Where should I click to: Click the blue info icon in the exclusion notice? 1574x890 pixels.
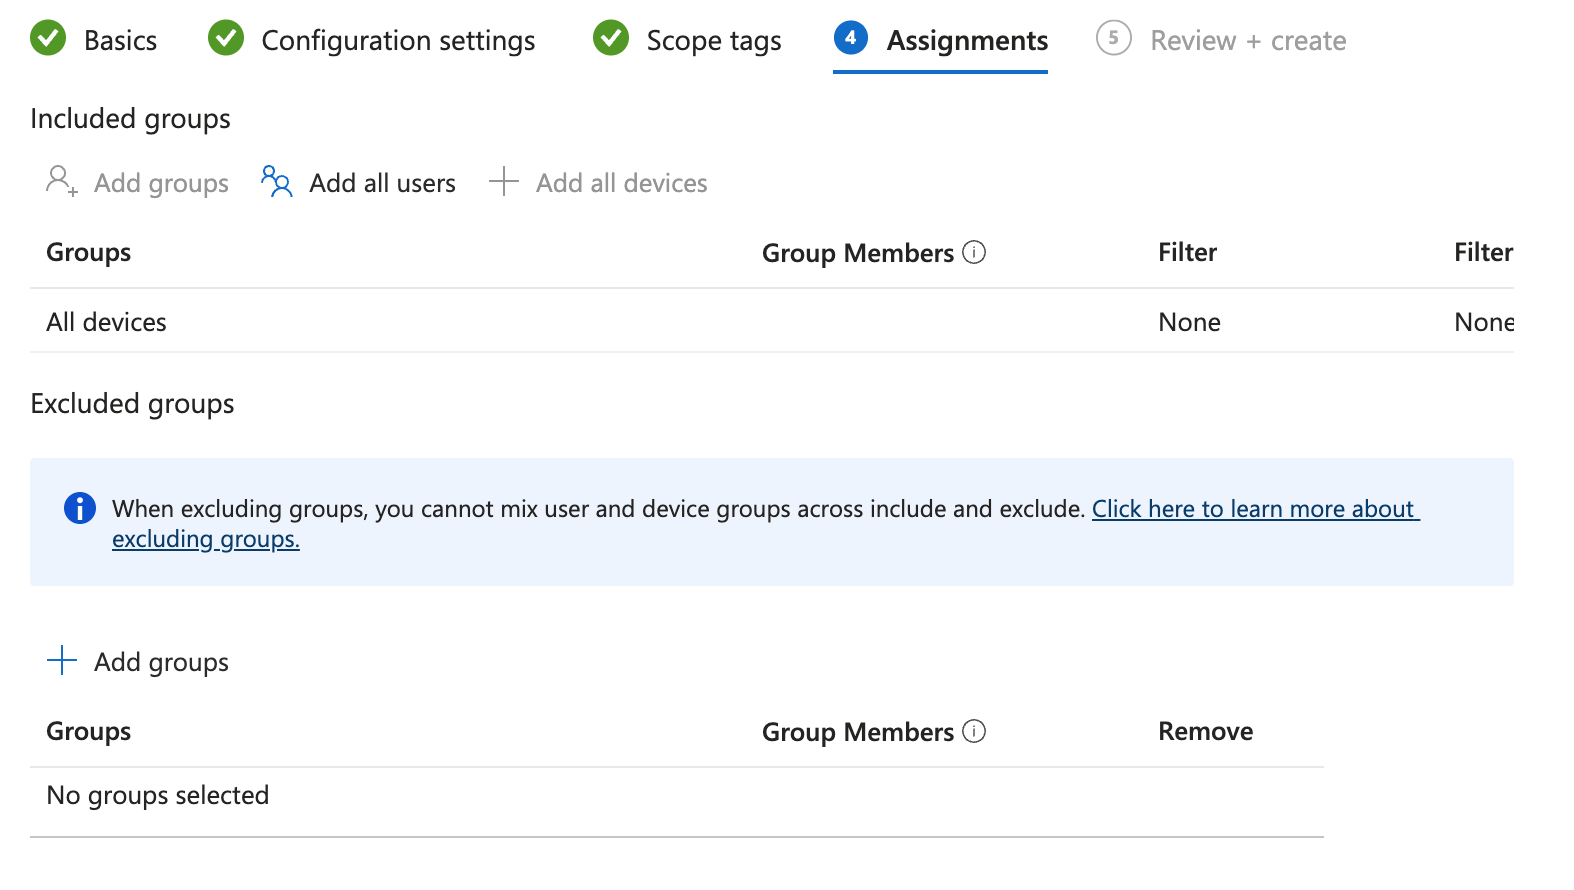80,508
